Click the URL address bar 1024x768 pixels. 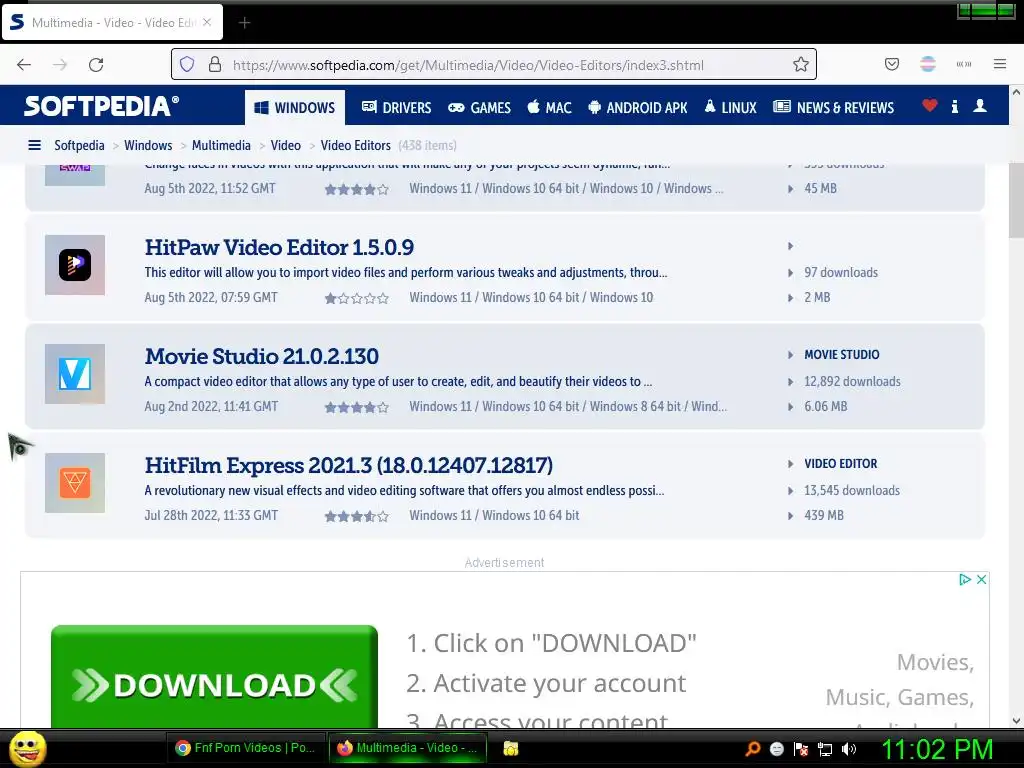(494, 64)
